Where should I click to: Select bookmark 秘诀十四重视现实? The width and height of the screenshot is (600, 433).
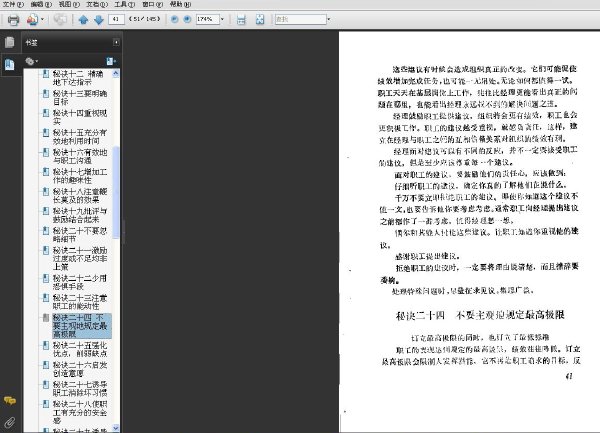[80, 117]
